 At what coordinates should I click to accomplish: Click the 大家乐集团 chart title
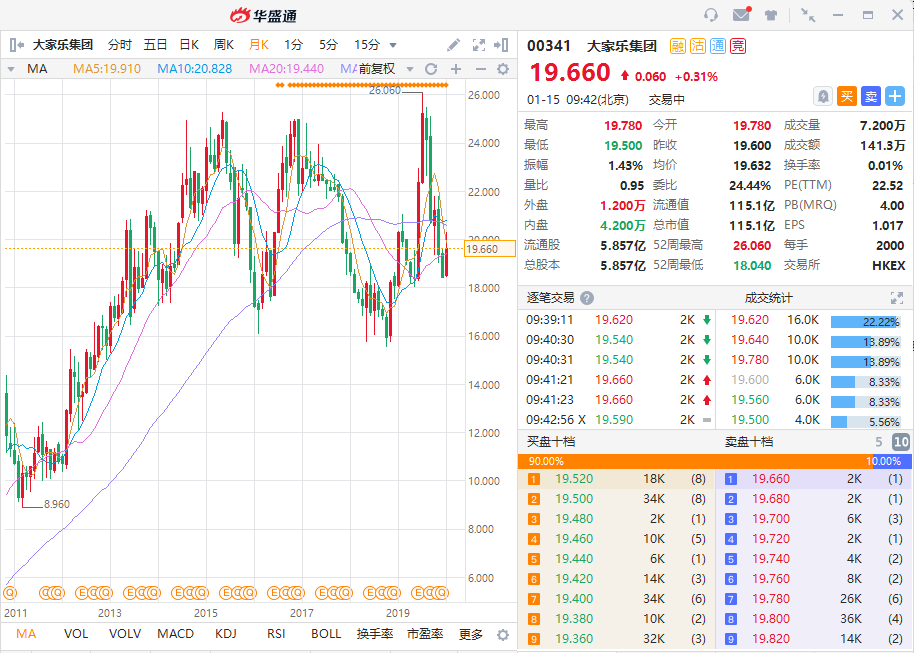[62, 45]
